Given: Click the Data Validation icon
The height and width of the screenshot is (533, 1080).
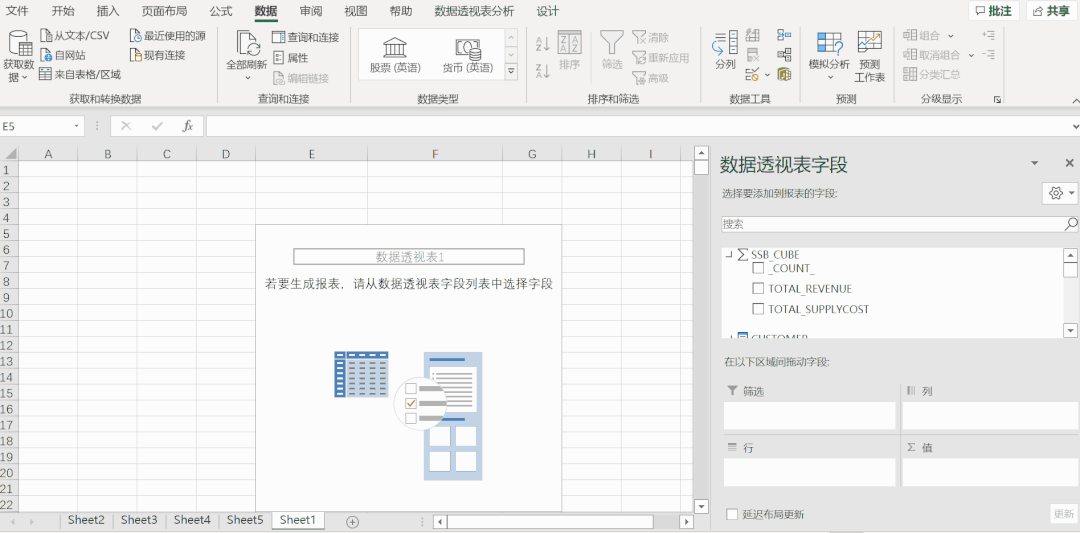Looking at the screenshot, I should click(x=753, y=74).
